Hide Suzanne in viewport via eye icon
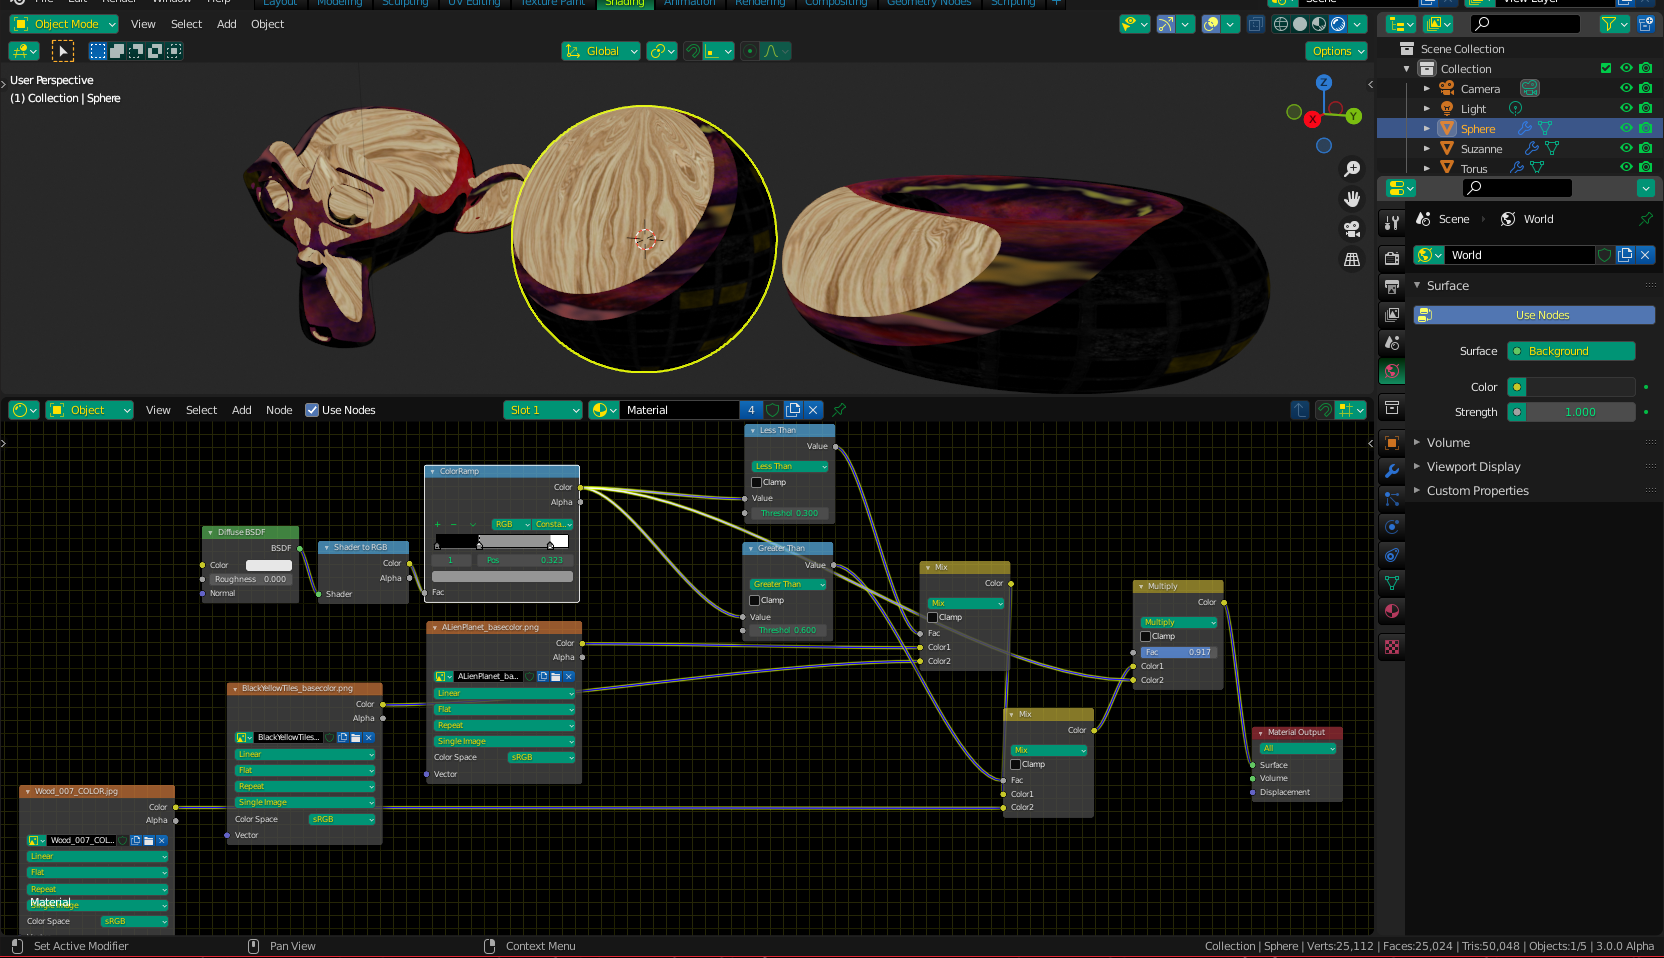The image size is (1664, 958). (1626, 148)
